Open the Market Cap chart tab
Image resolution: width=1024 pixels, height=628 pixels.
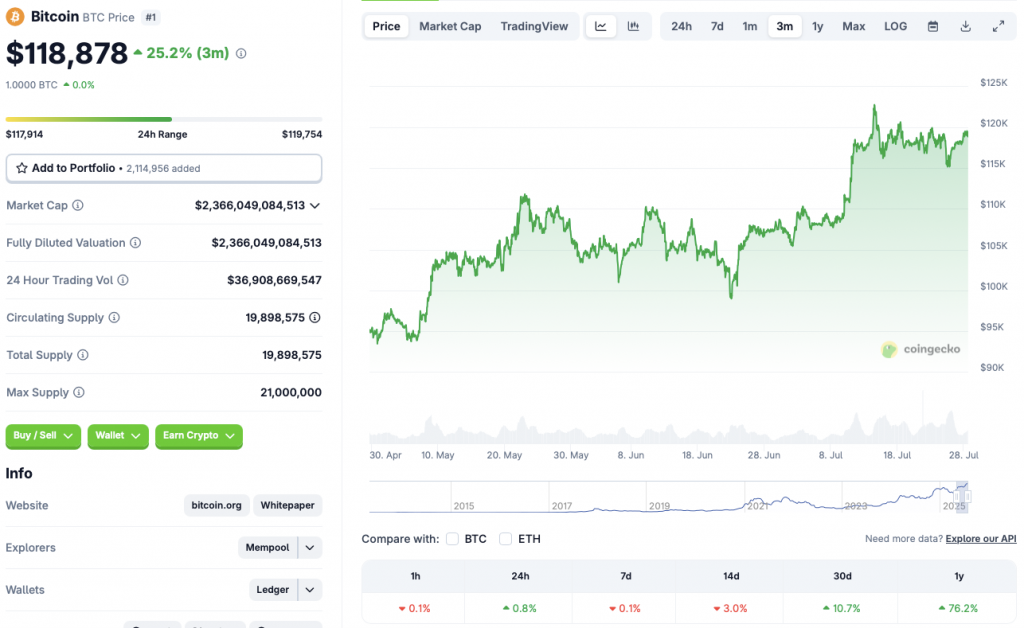click(x=450, y=26)
